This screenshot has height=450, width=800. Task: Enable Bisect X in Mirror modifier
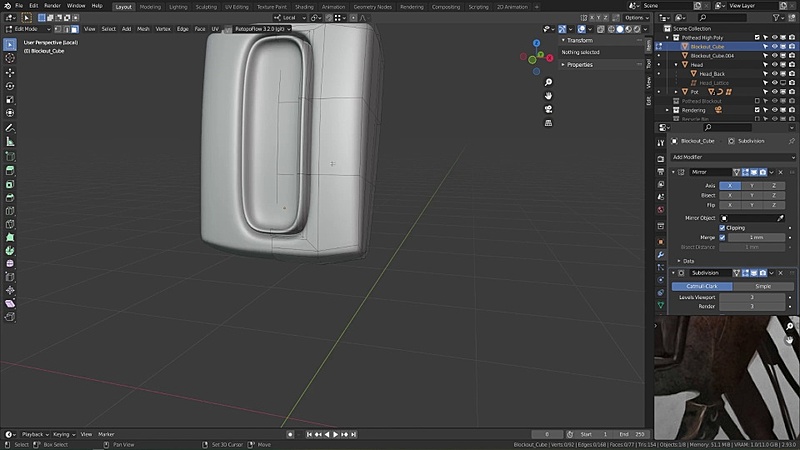pos(730,195)
